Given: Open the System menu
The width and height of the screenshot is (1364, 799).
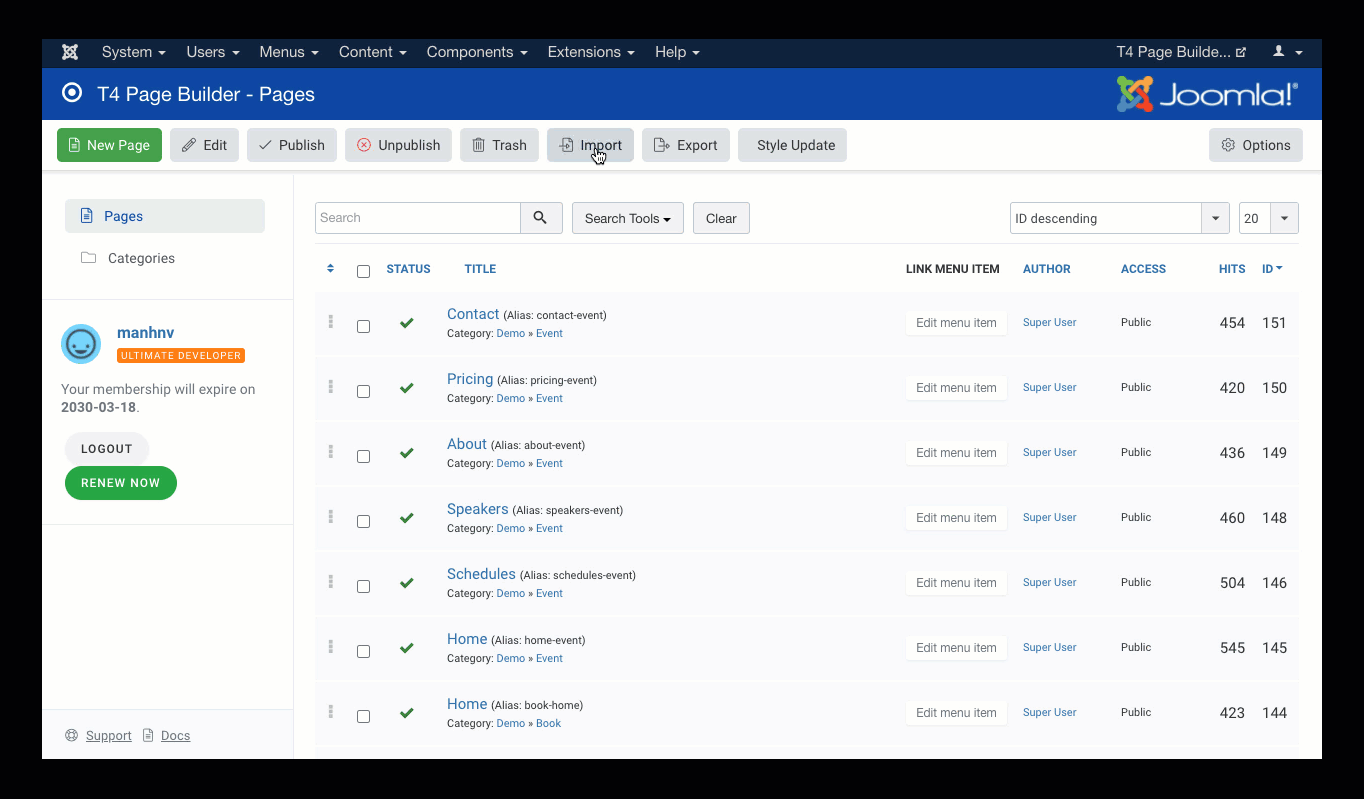Looking at the screenshot, I should 133,52.
